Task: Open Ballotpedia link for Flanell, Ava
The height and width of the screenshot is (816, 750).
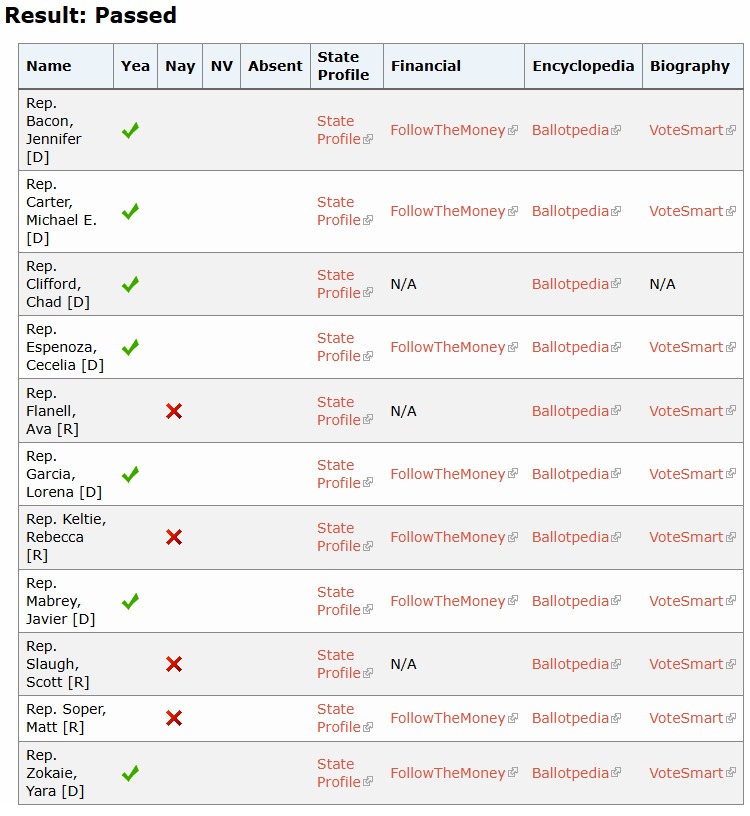Action: click(576, 411)
